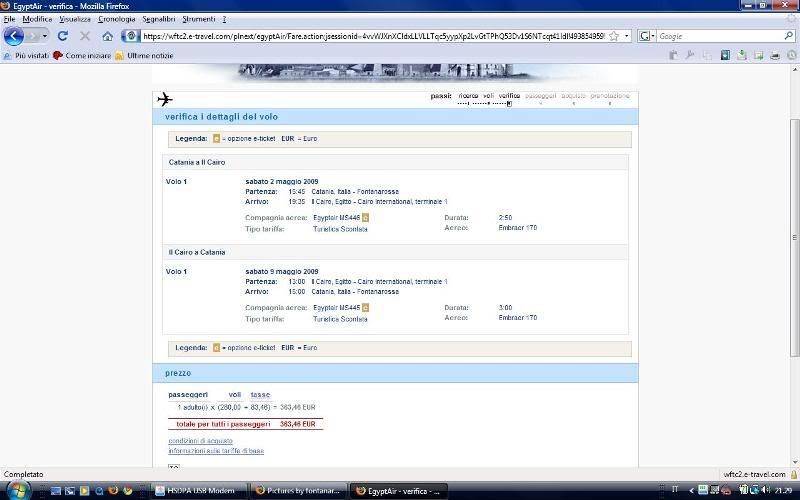Click the show desktop quick launch icon
Screen dimensions: 800x500
click(56, 491)
